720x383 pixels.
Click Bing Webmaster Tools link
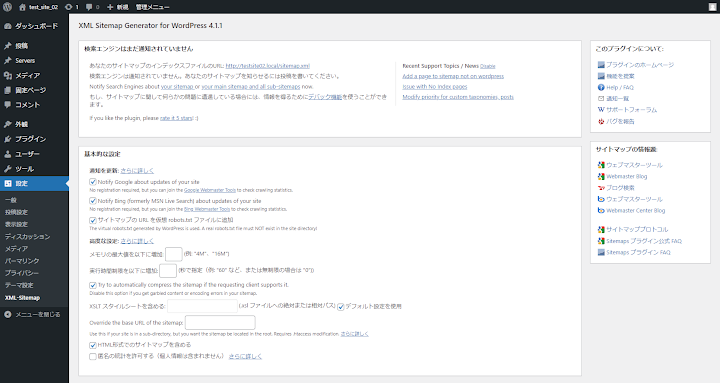(x=207, y=209)
